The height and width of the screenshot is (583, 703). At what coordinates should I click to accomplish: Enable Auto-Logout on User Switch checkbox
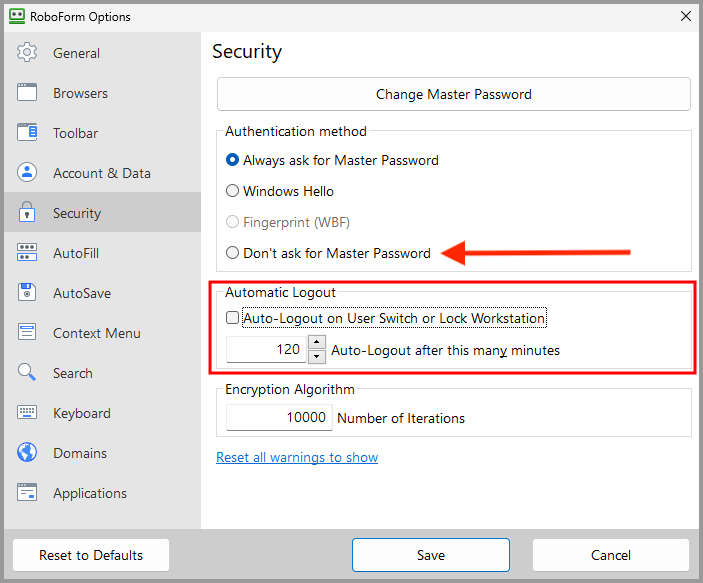232,318
